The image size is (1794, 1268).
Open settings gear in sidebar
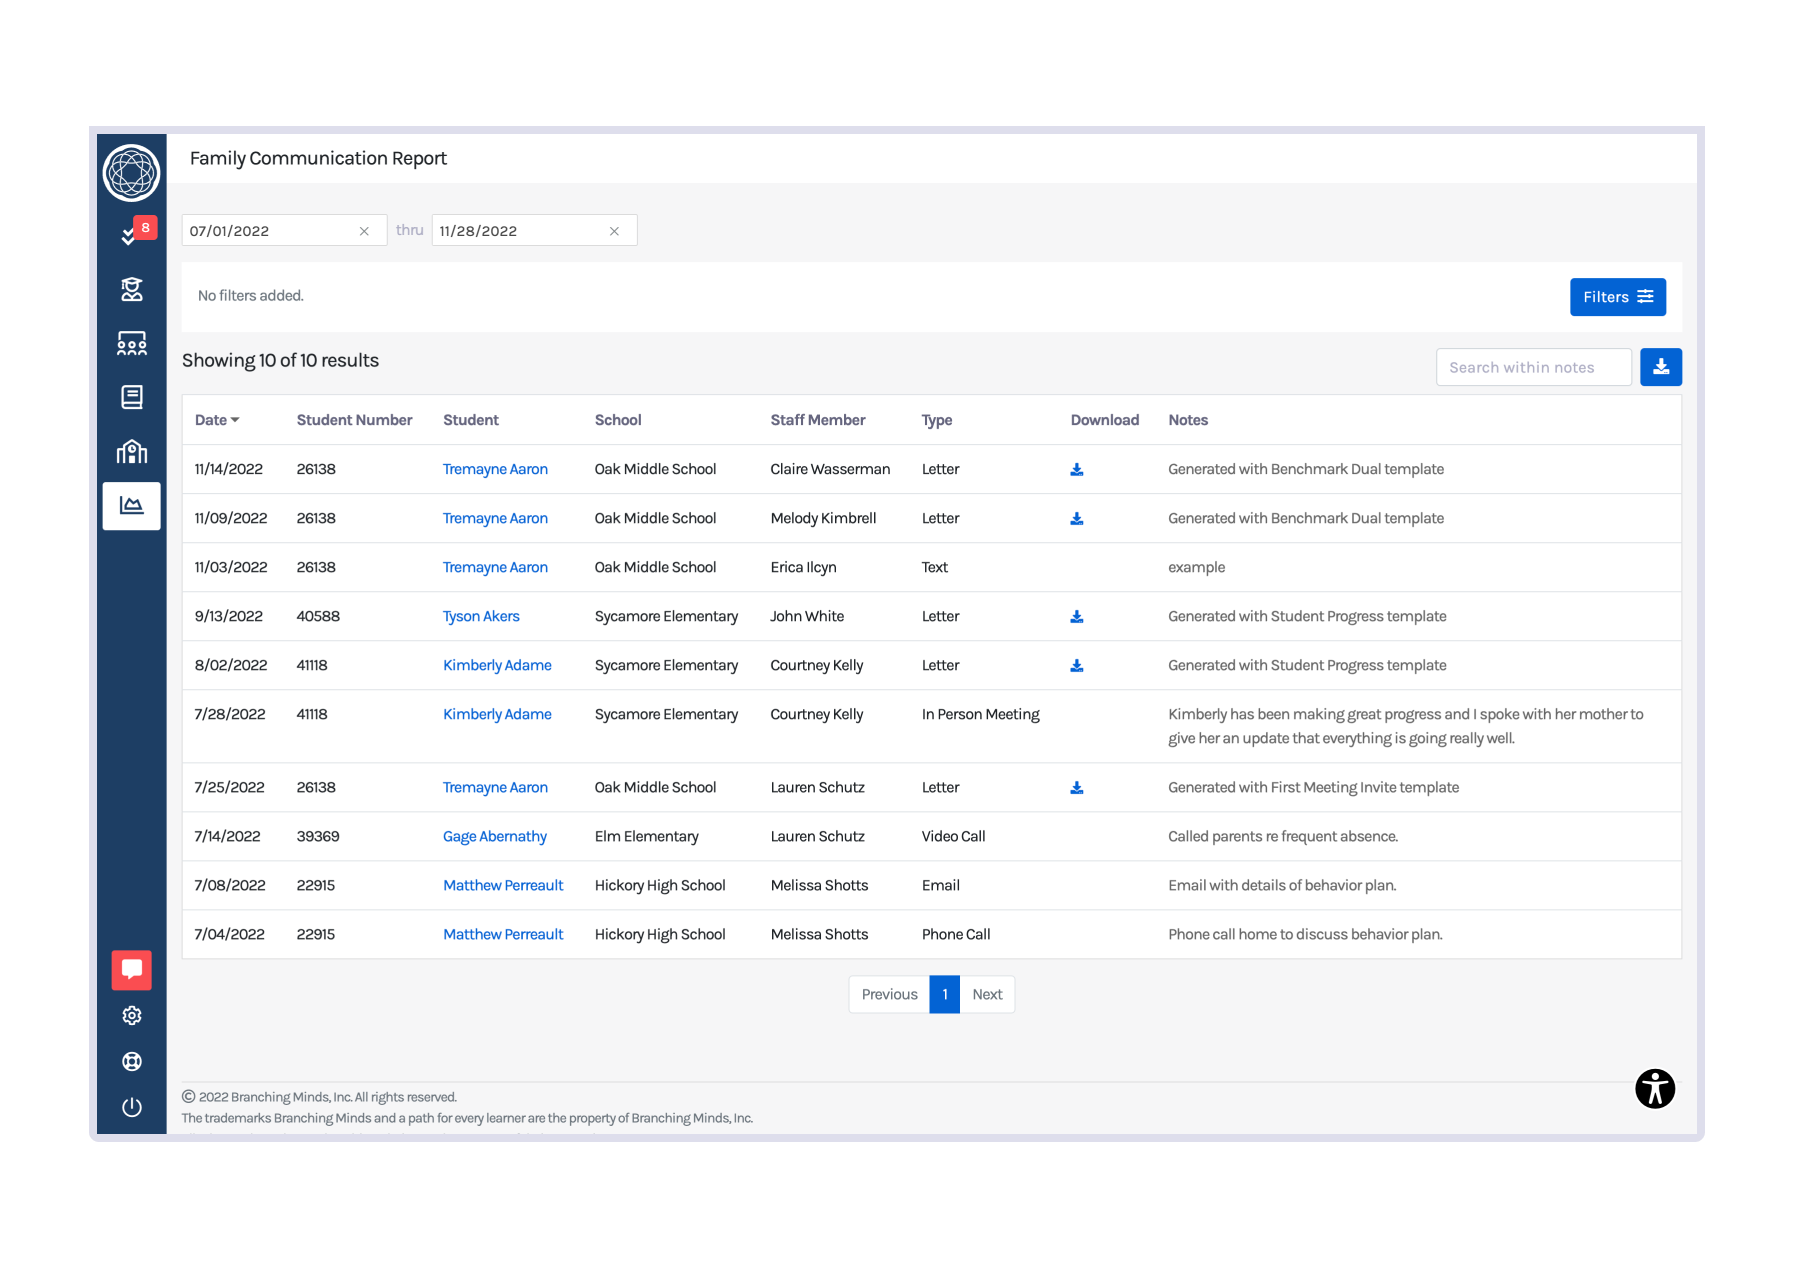pos(132,1016)
